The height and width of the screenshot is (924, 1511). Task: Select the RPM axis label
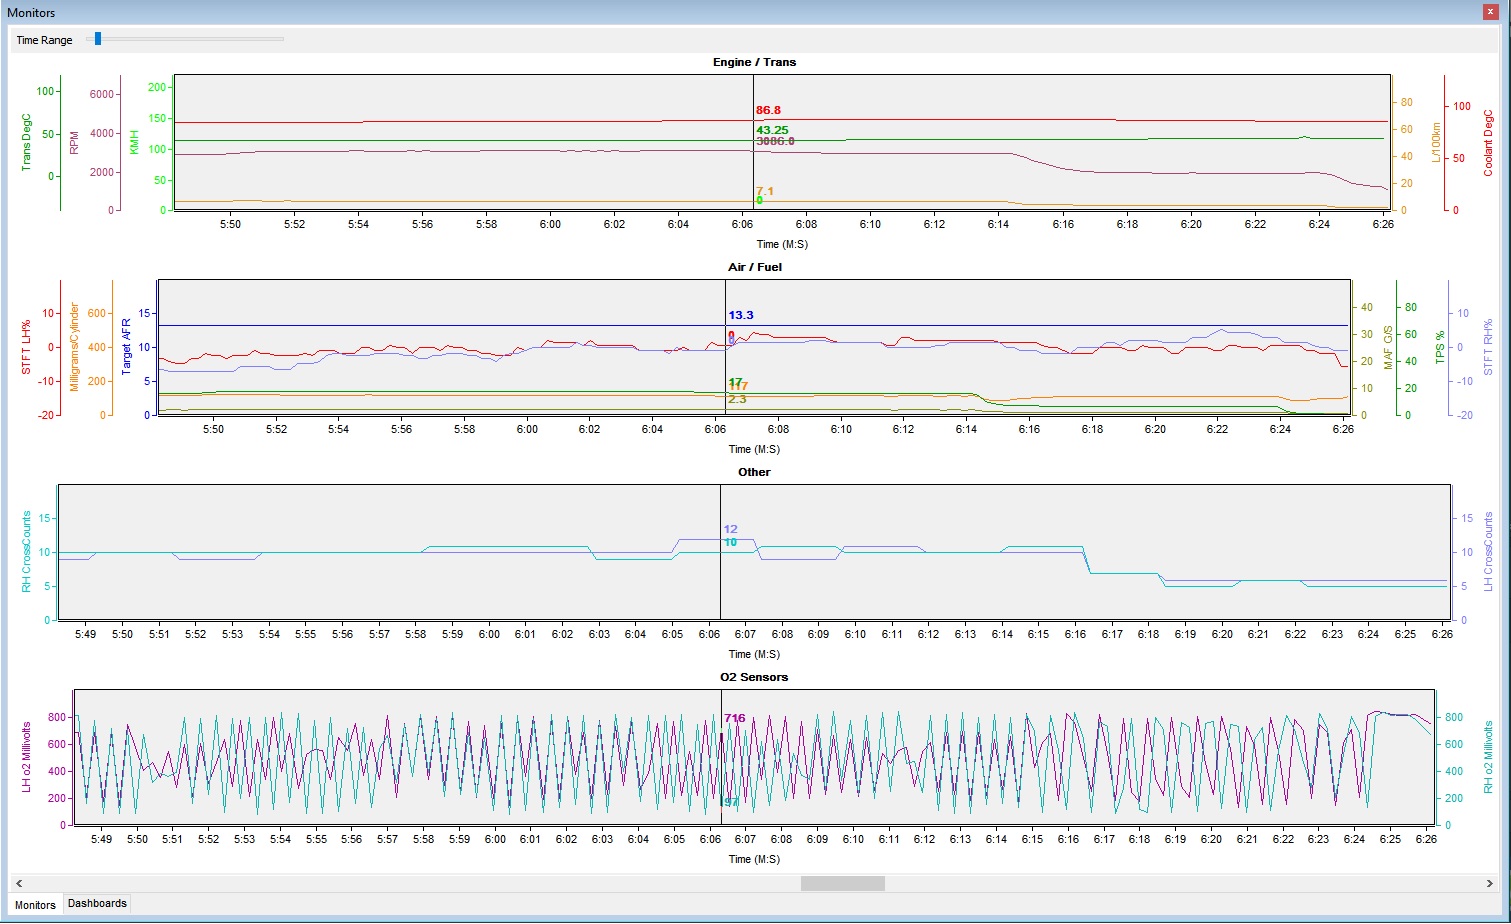click(74, 142)
